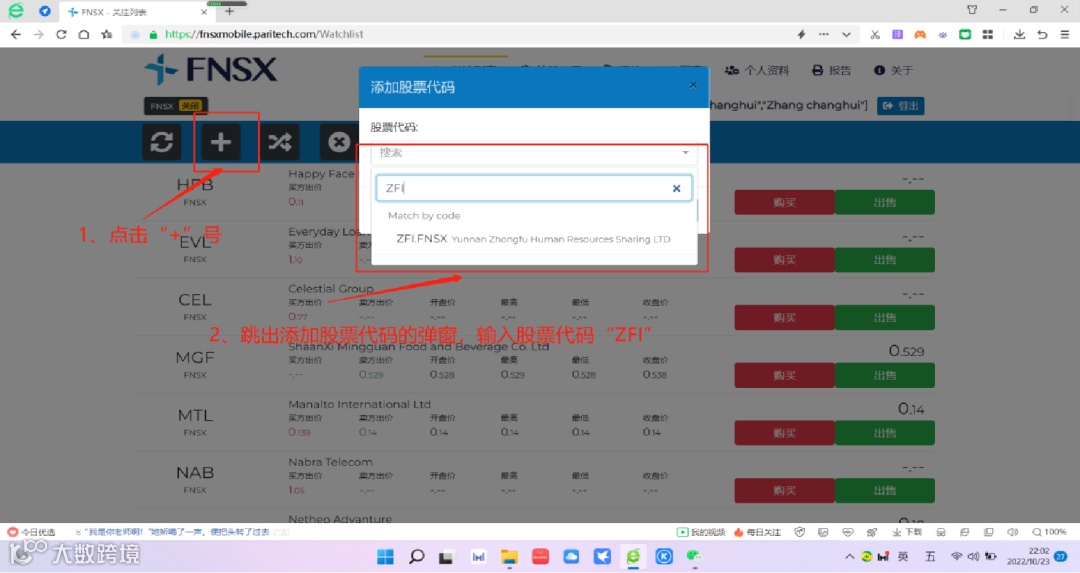Click 出售 for NAB row

885,490
